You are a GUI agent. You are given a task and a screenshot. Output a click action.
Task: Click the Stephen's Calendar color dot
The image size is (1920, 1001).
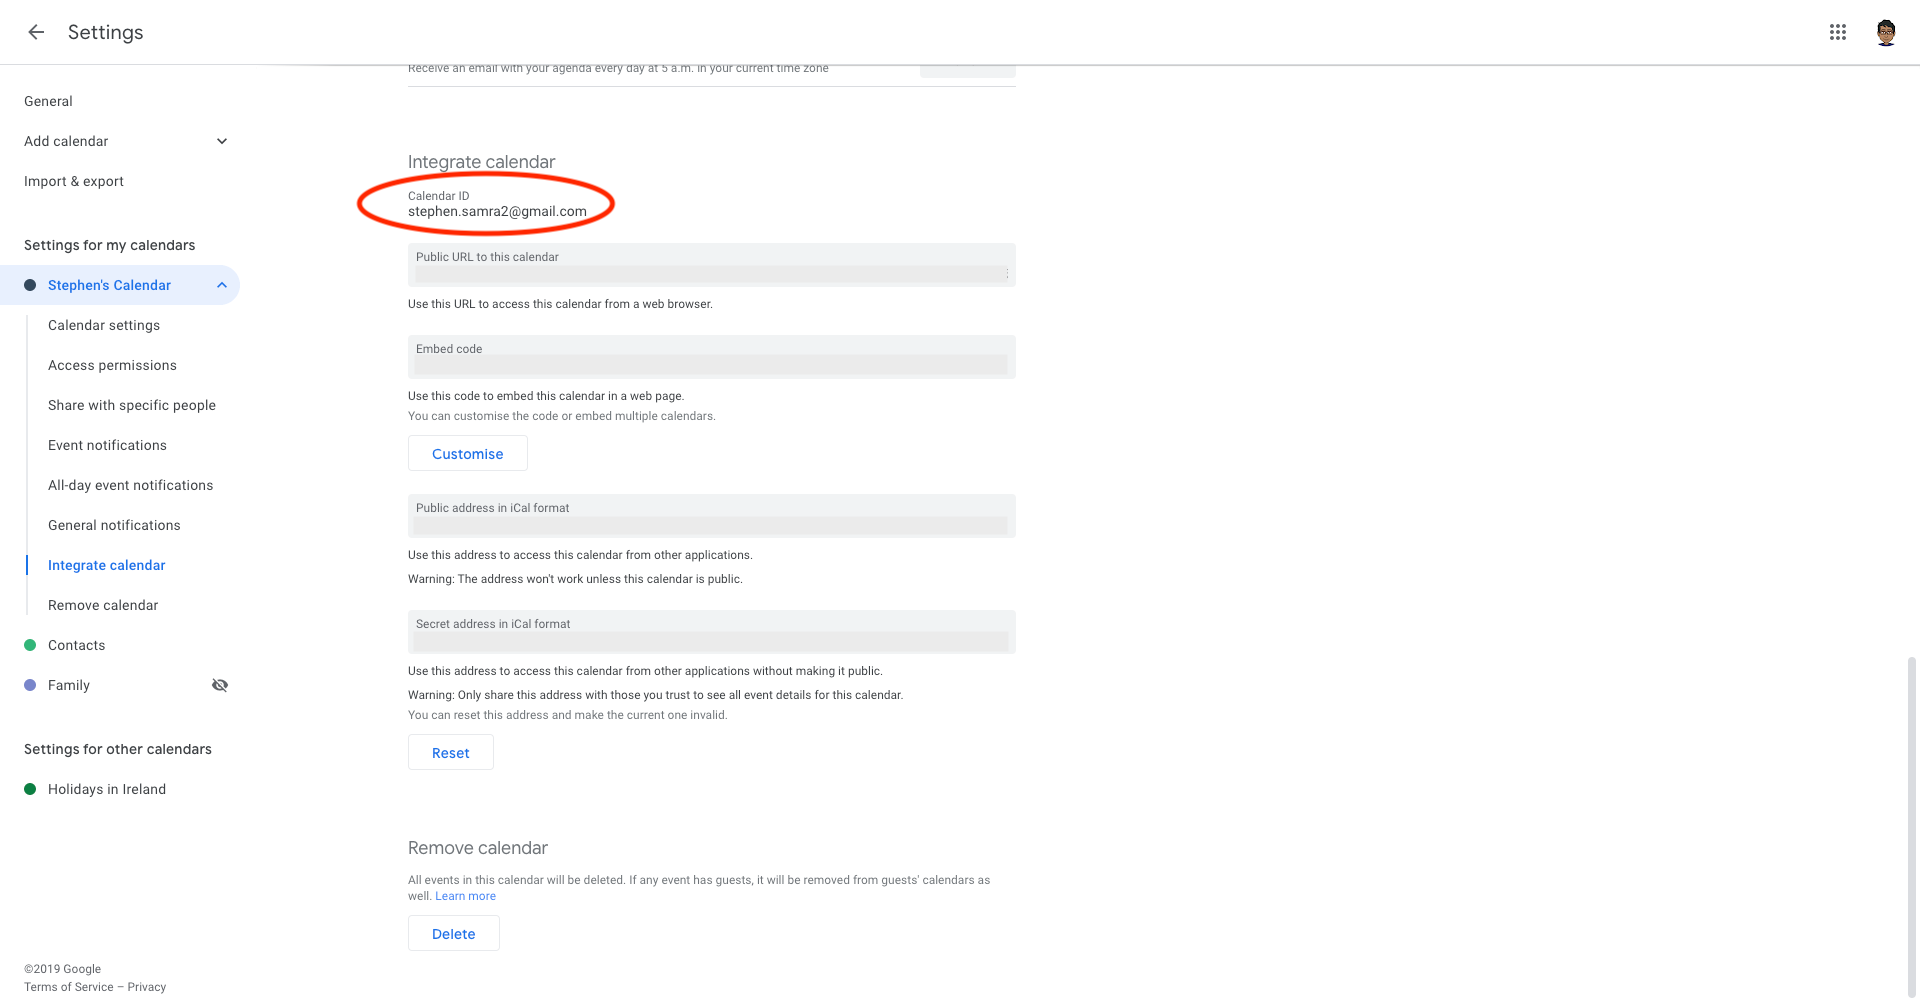30,285
